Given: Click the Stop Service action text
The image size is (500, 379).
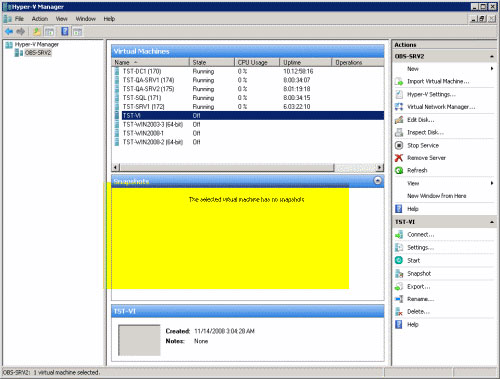Looking at the screenshot, I should click(423, 145).
